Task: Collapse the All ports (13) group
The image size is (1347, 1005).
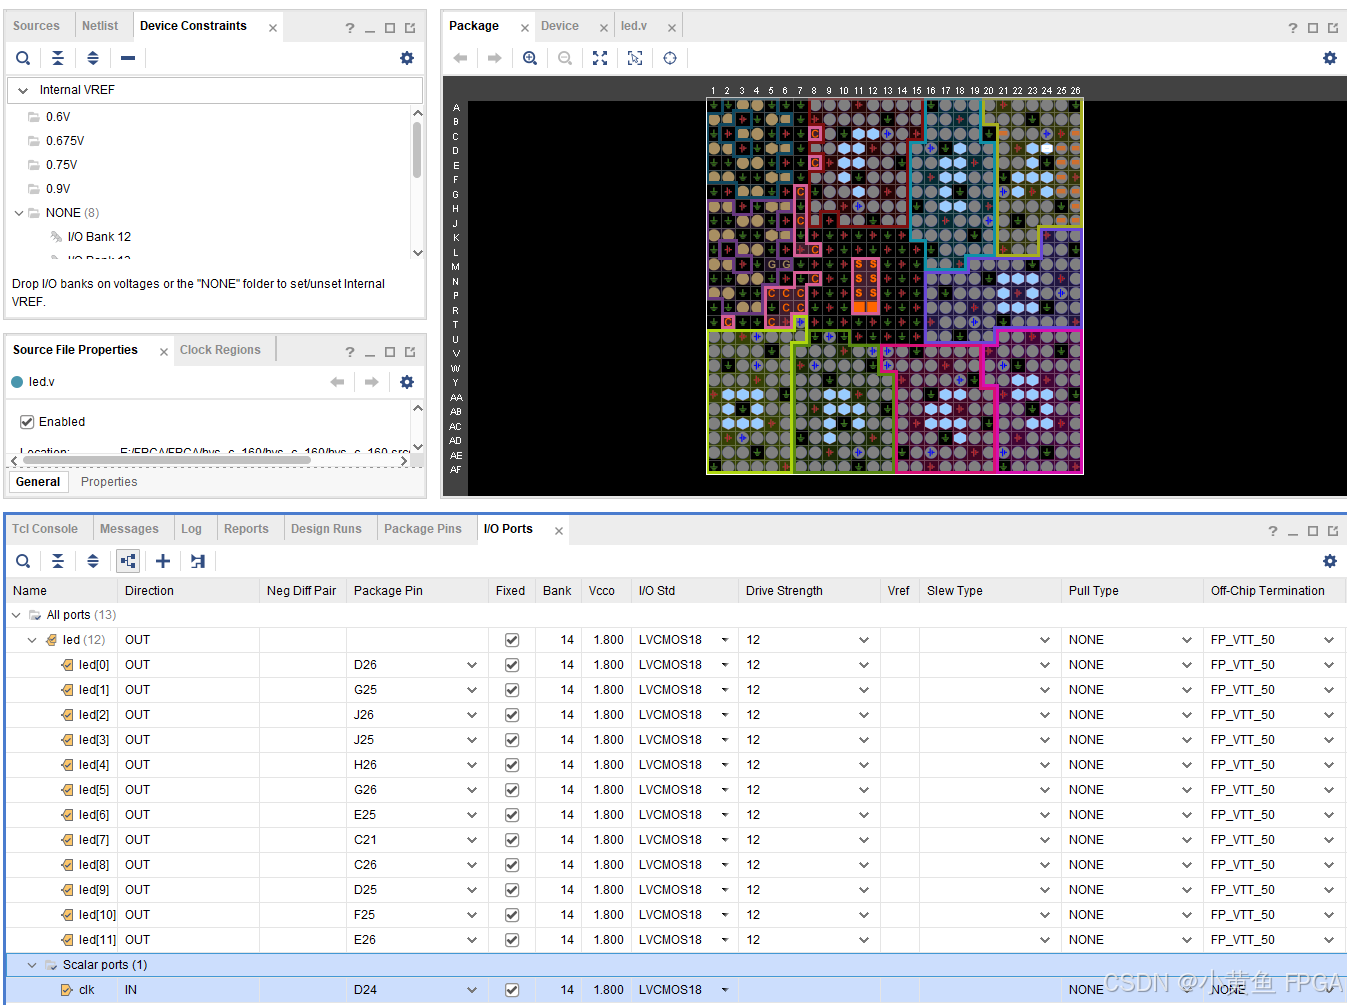Action: point(16,615)
